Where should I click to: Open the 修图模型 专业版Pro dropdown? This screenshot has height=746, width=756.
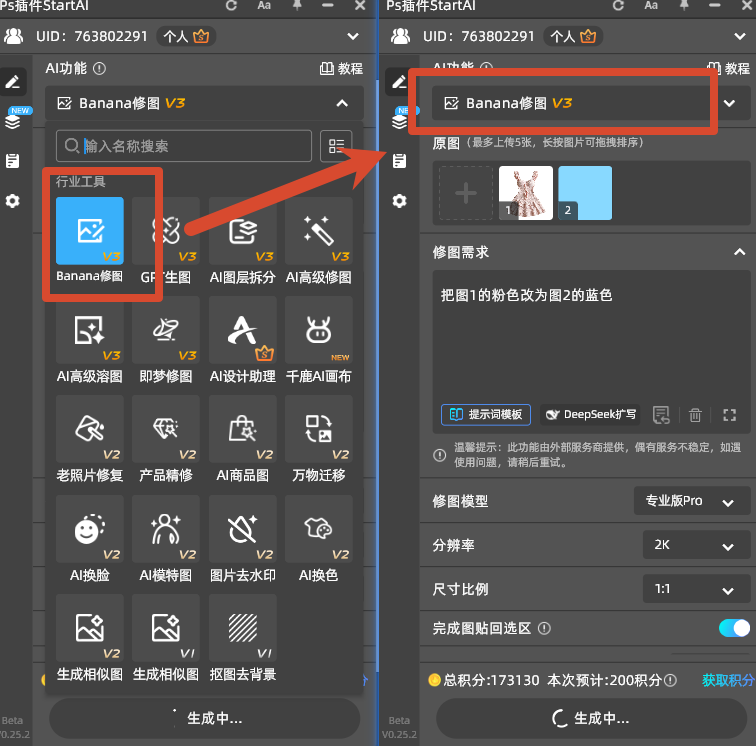tap(692, 501)
